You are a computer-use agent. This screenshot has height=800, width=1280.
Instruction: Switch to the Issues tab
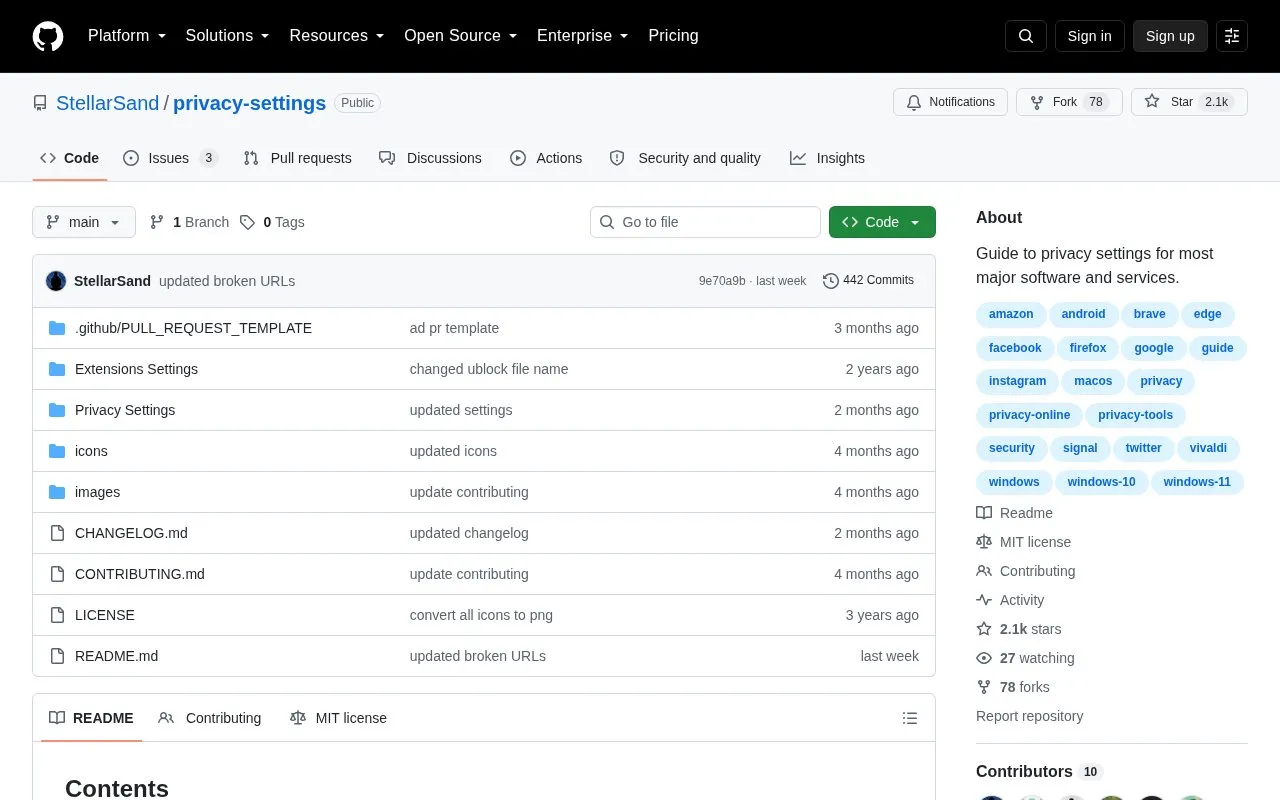click(x=170, y=158)
